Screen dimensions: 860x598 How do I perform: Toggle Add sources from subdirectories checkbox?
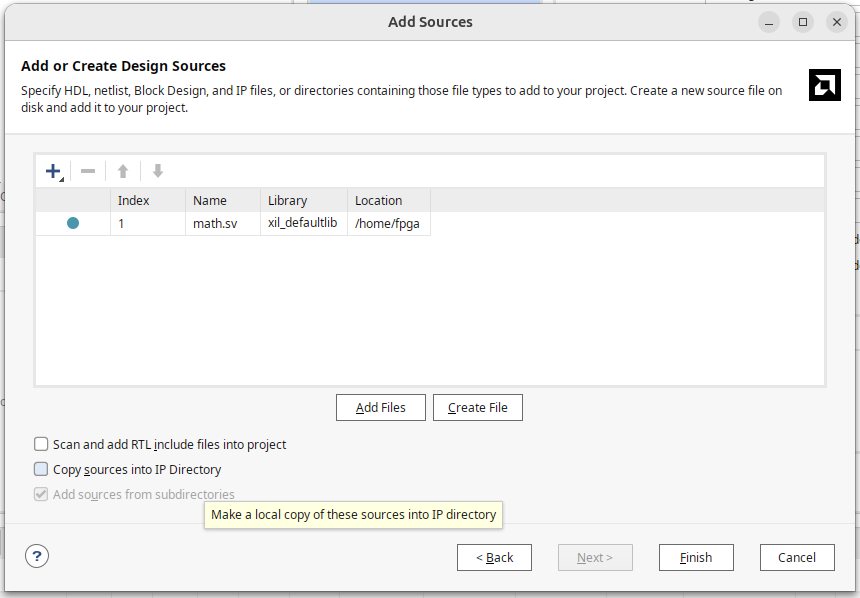(x=41, y=494)
